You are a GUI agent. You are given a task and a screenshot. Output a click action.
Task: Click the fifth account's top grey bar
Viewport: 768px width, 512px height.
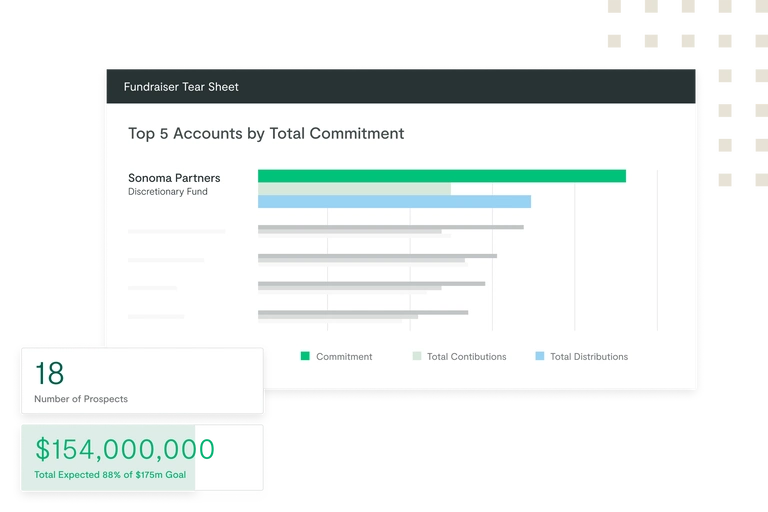coord(362,312)
